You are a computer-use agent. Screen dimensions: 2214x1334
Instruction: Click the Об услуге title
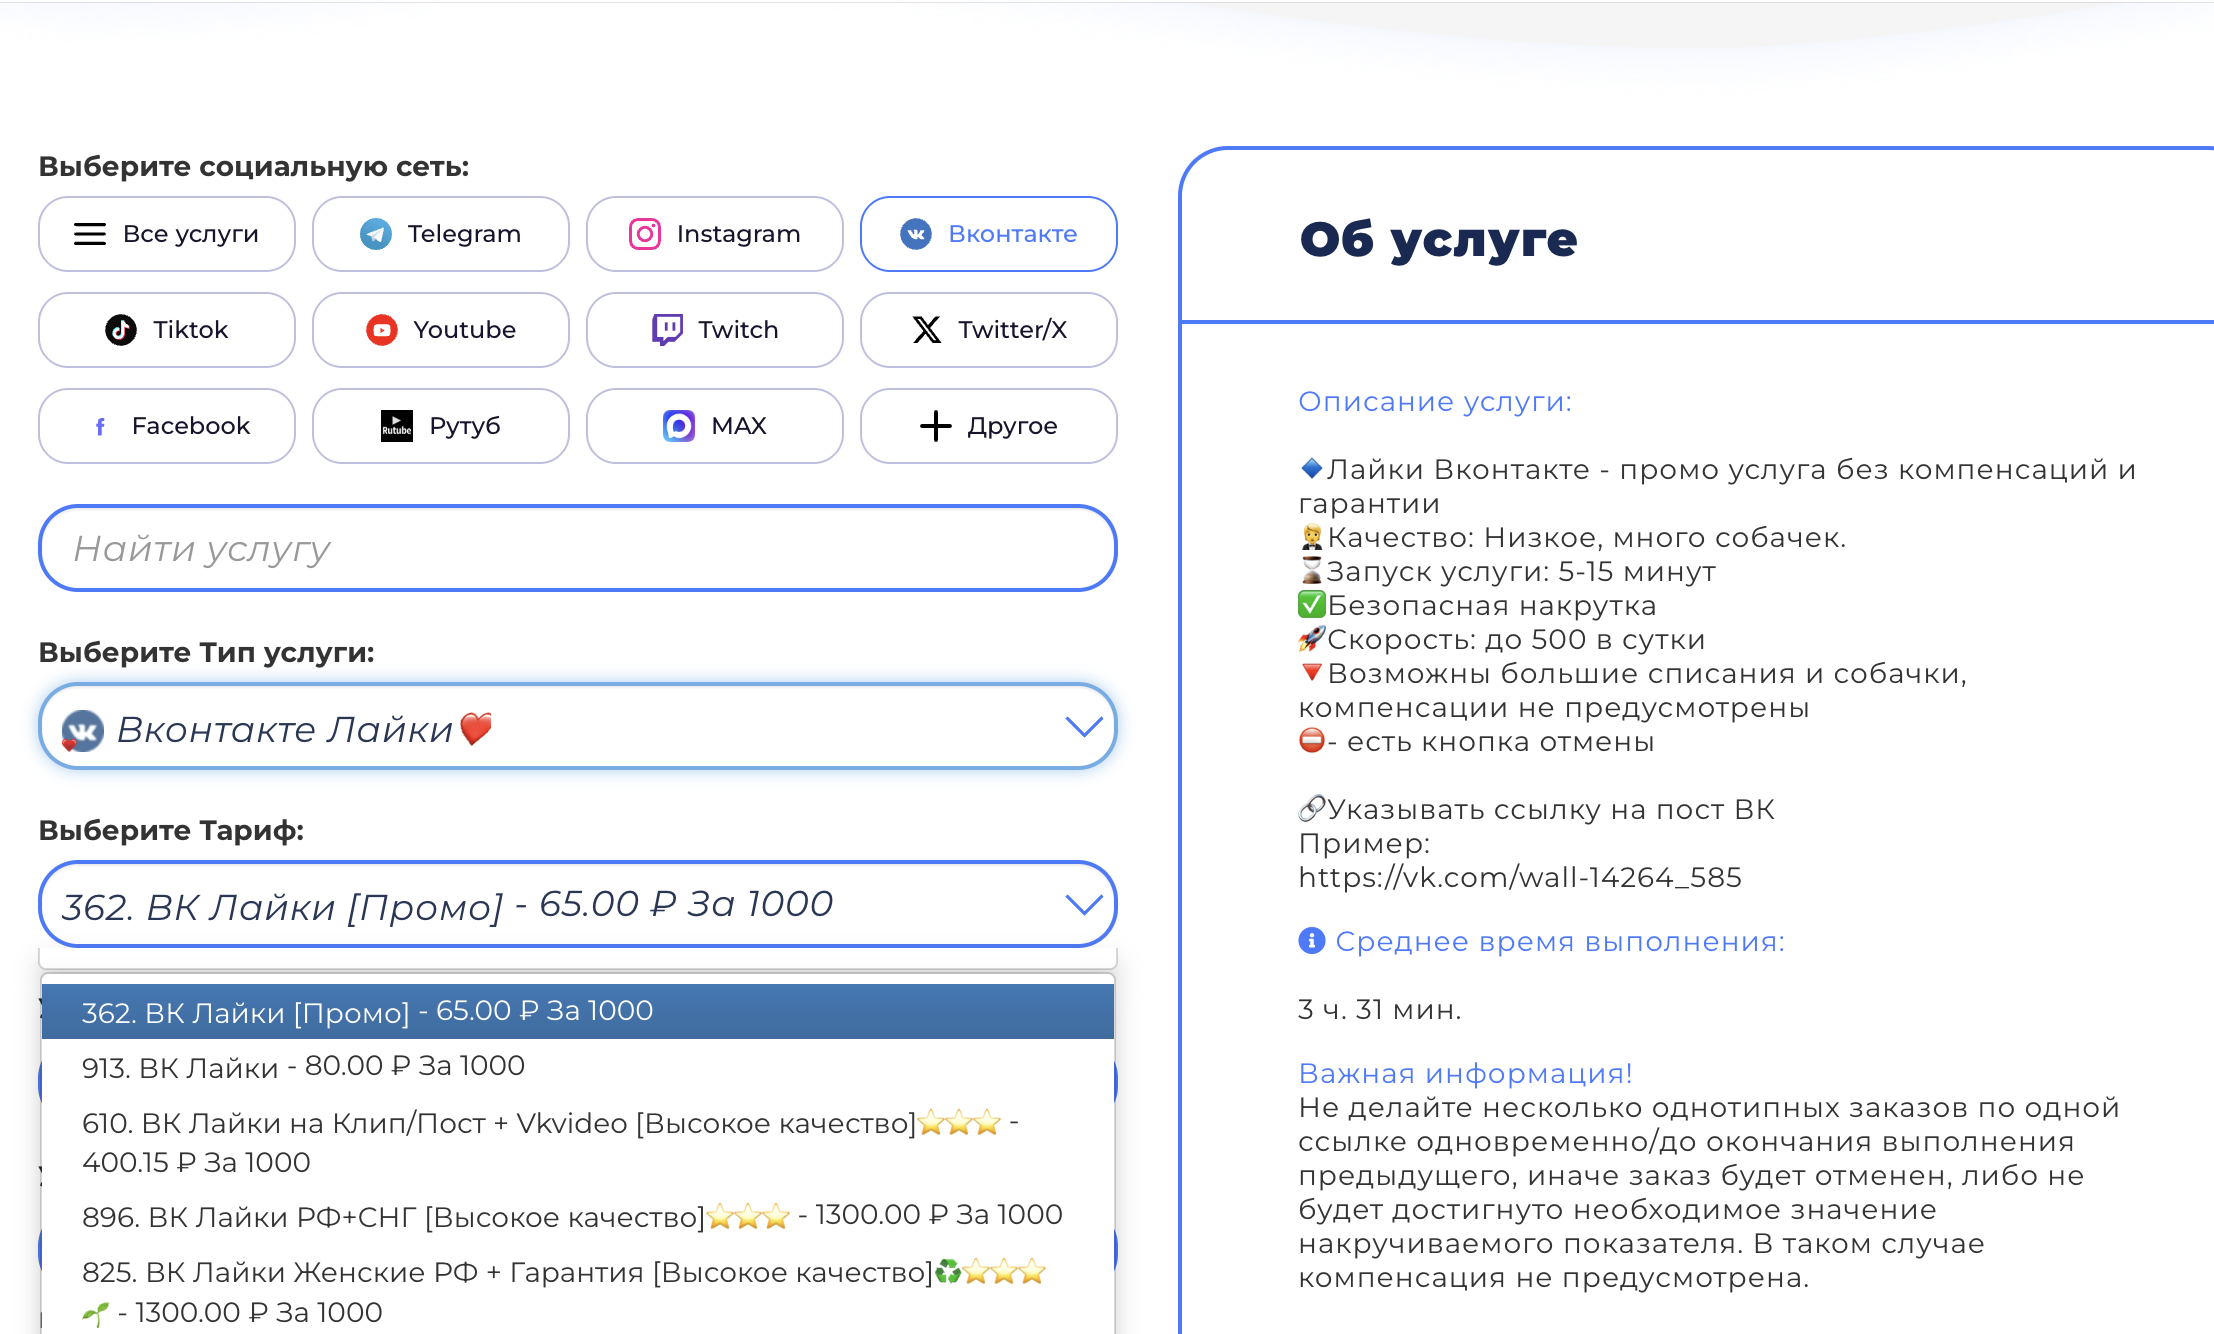tap(1438, 240)
